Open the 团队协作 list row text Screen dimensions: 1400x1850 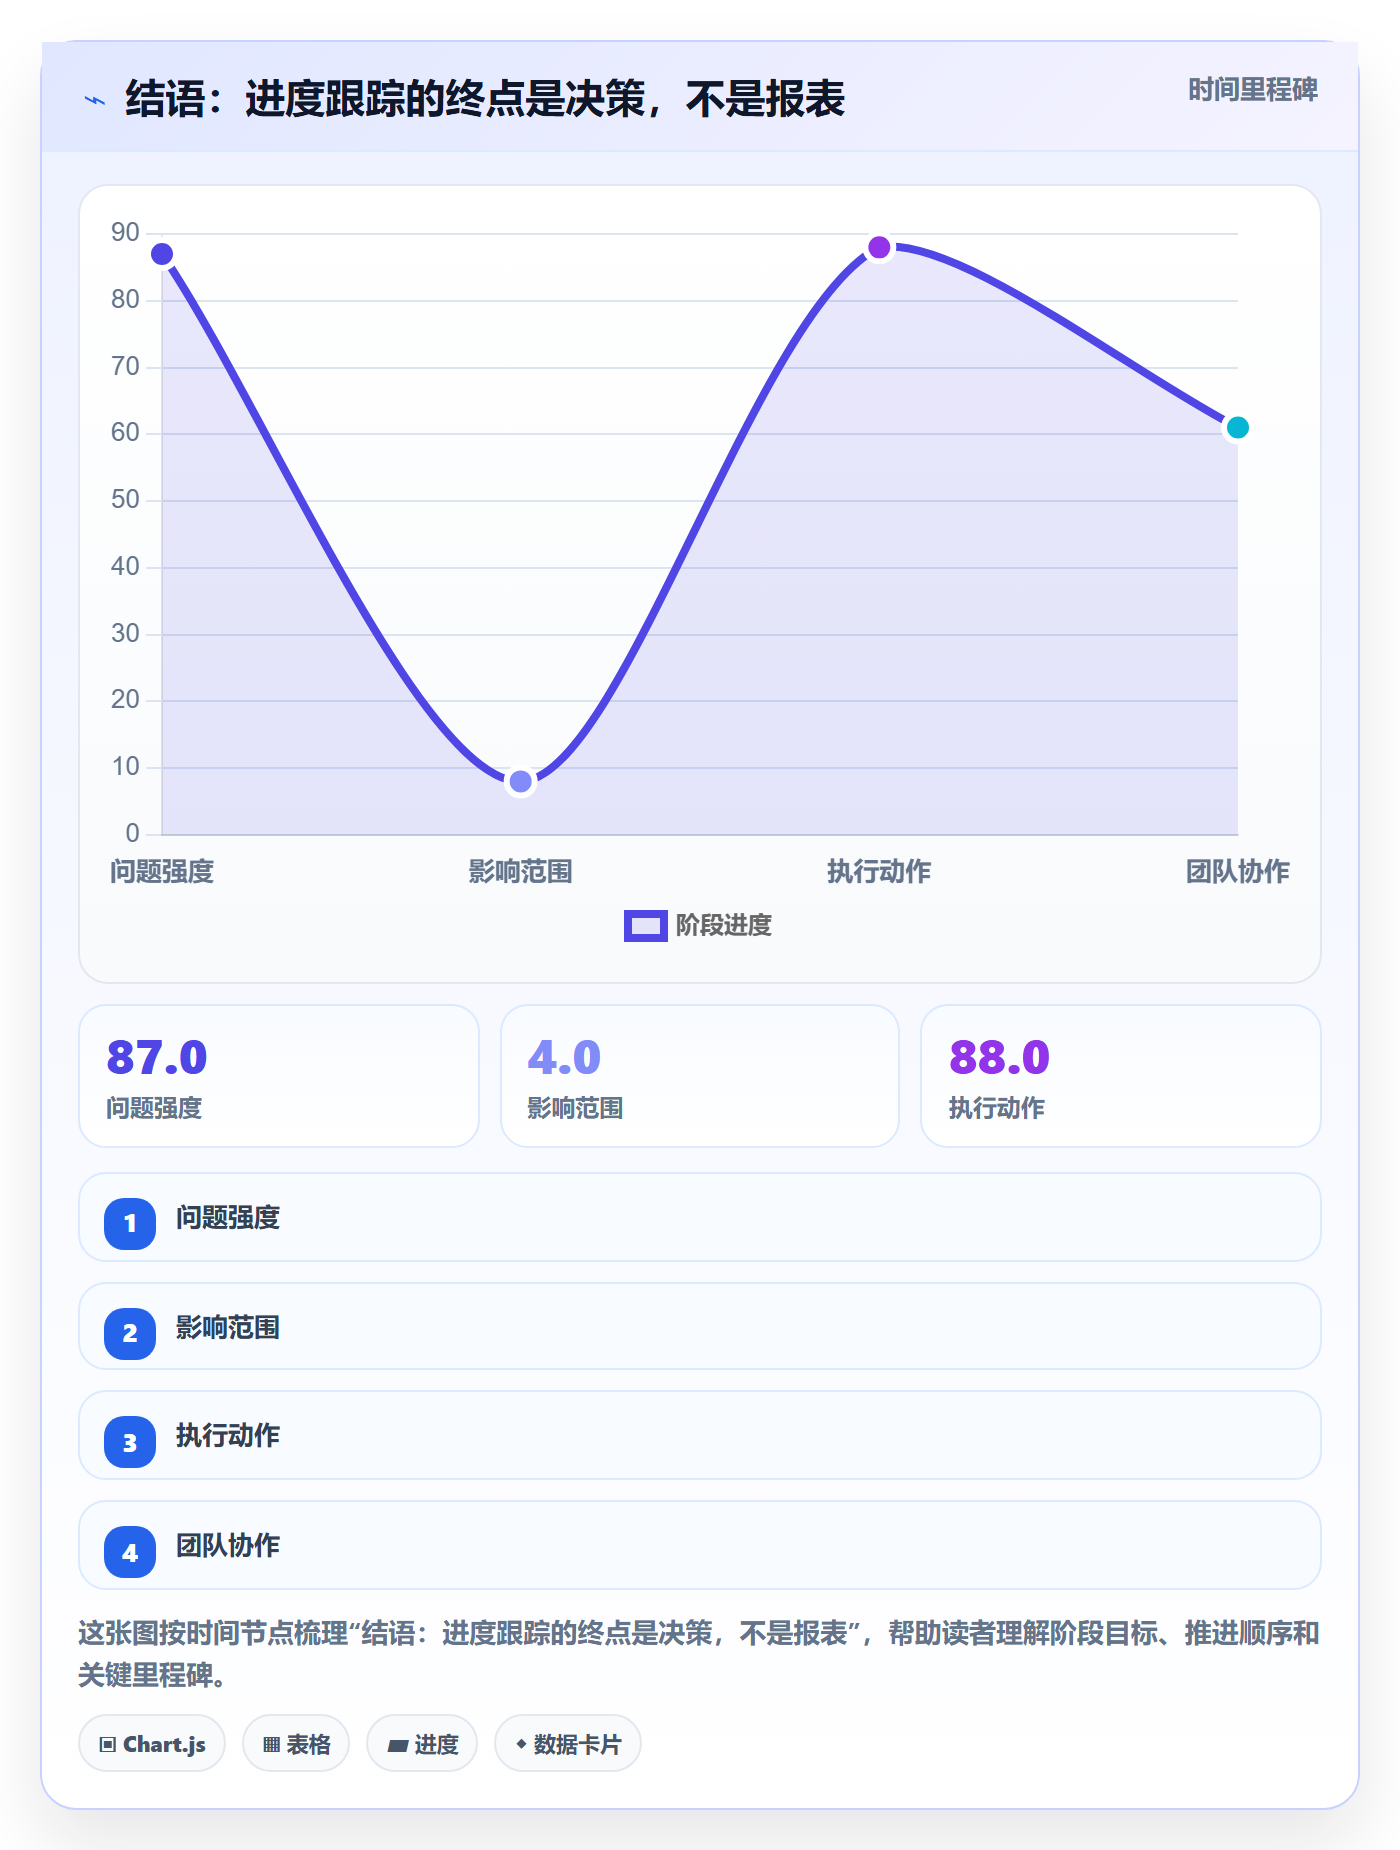[228, 1546]
